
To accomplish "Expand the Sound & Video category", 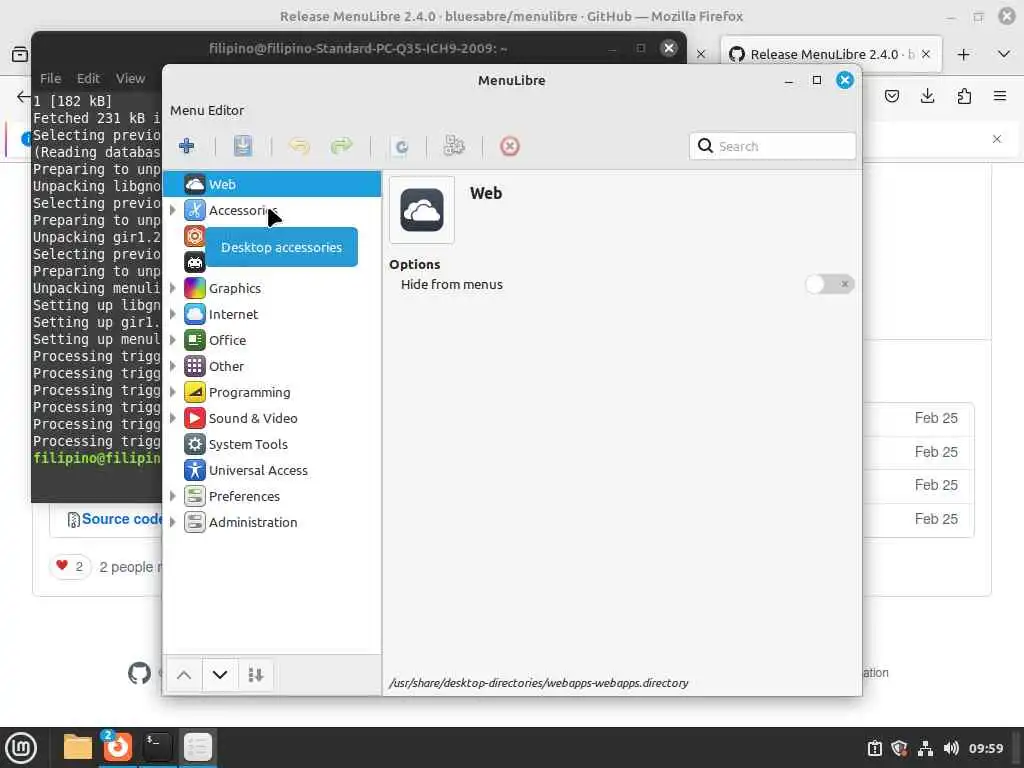I will pyautogui.click(x=172, y=418).
